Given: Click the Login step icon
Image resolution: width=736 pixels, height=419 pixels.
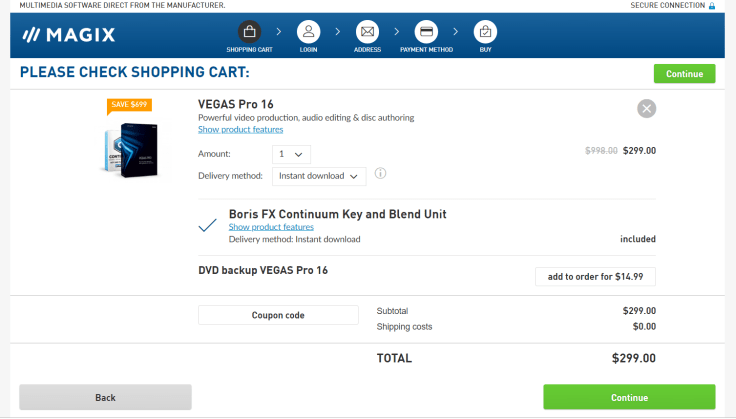Looking at the screenshot, I should pos(309,32).
